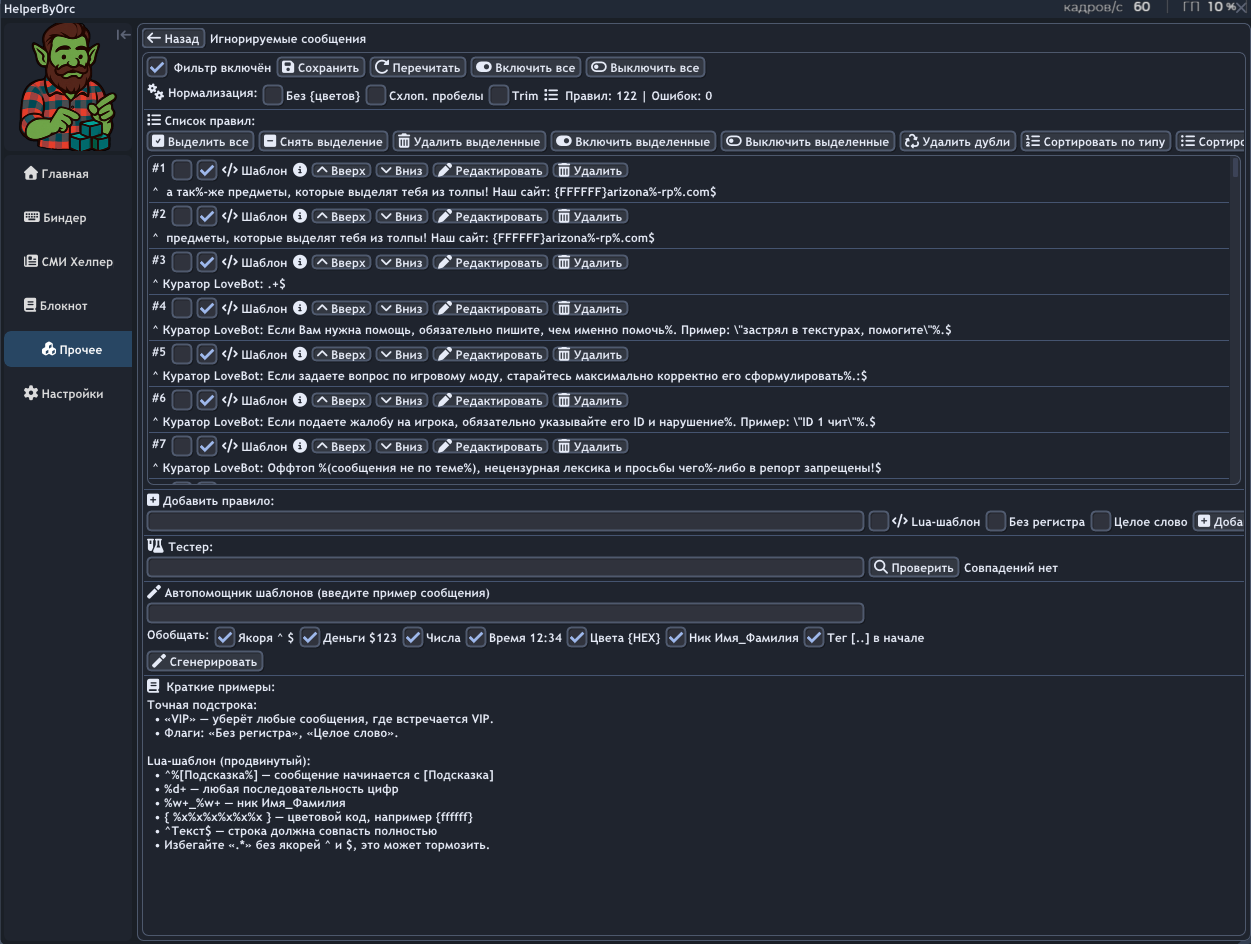Screen dimensions: 1251x944
Task: Collapse the sidebar with the arrow icon
Action: [x=123, y=35]
